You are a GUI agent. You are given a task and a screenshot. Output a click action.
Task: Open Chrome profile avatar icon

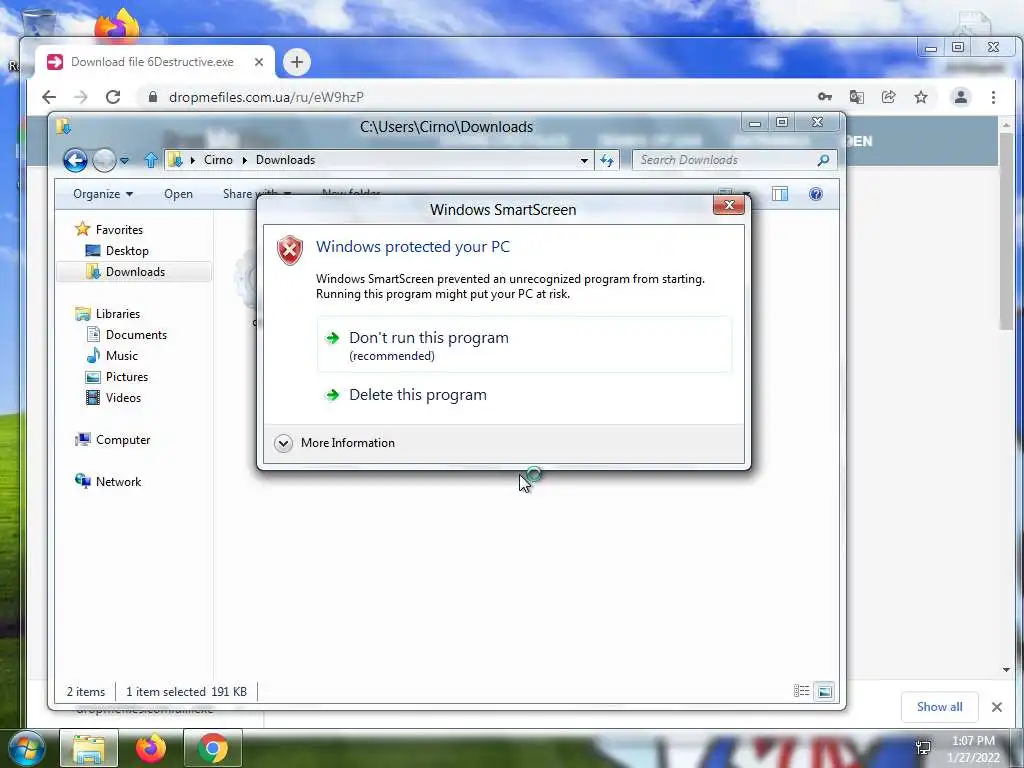961,97
